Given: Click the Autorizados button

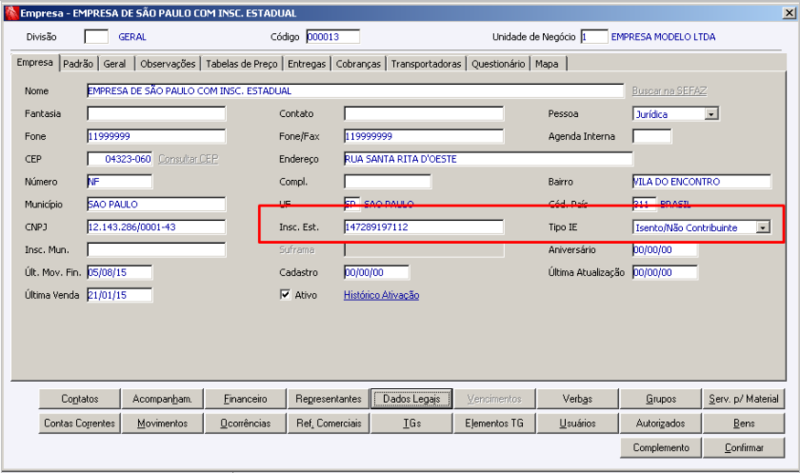Looking at the screenshot, I should 661,423.
